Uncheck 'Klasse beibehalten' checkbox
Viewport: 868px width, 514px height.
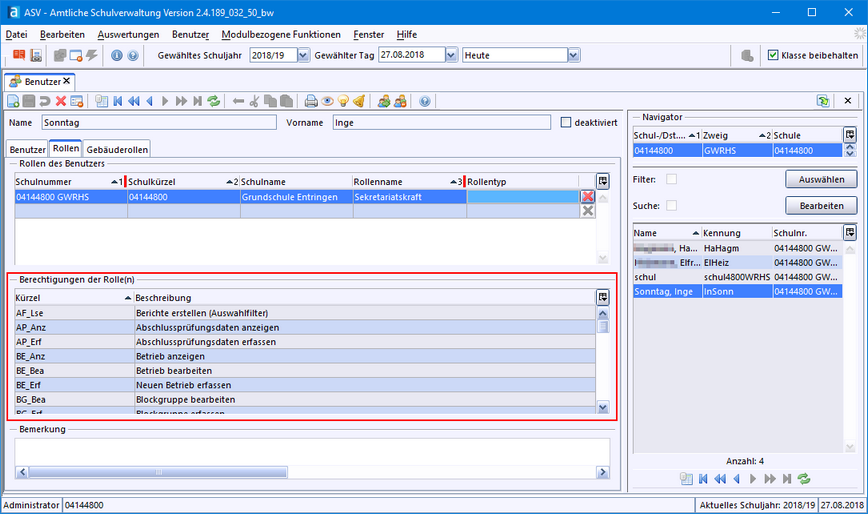773,55
